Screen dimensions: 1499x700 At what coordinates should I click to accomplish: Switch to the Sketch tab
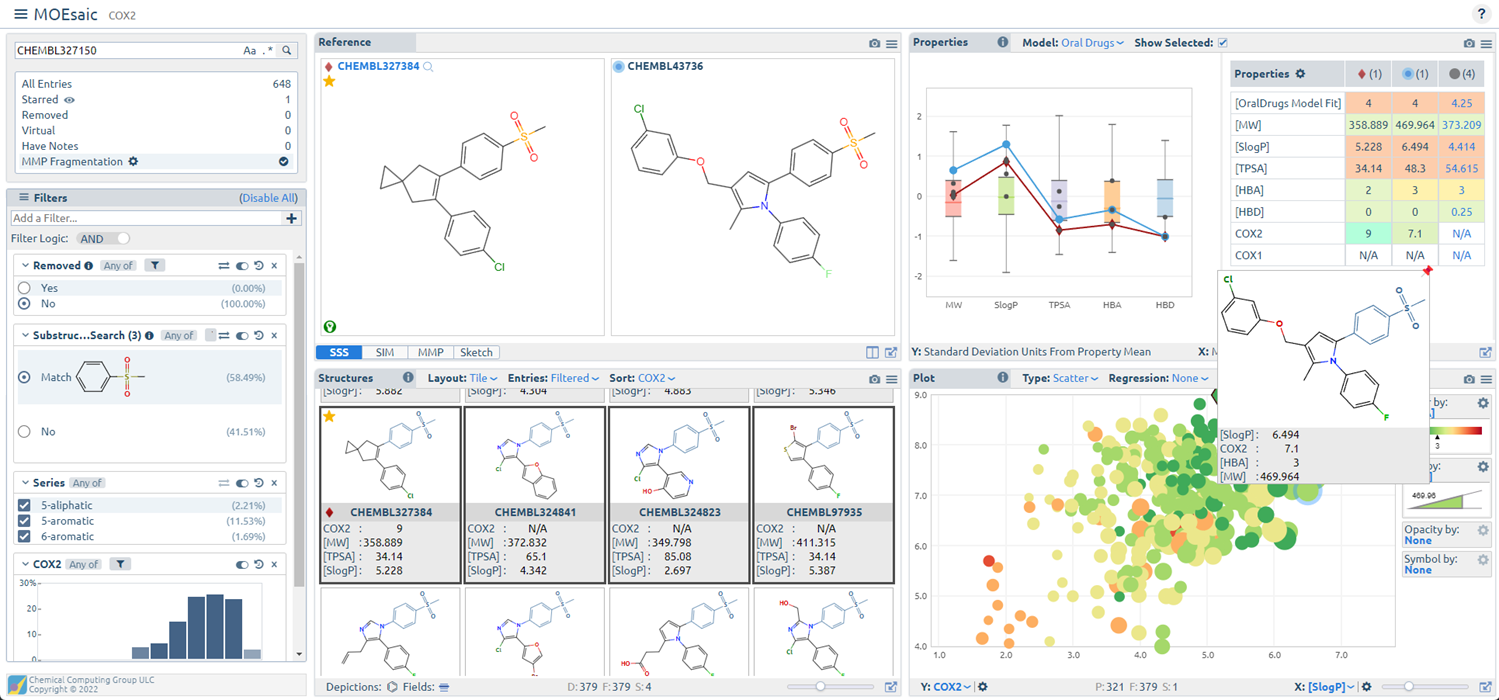point(476,352)
